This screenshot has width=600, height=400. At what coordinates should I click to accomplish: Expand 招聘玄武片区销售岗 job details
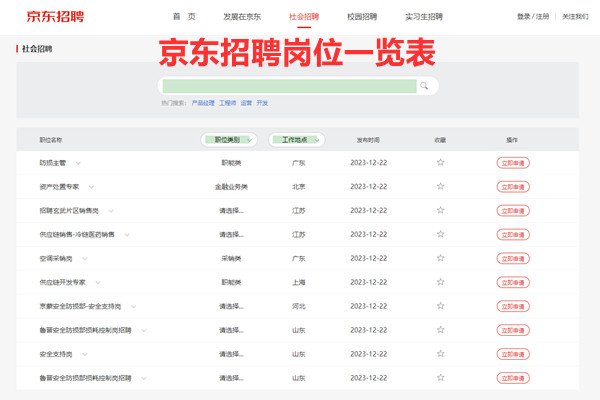[x=111, y=211]
